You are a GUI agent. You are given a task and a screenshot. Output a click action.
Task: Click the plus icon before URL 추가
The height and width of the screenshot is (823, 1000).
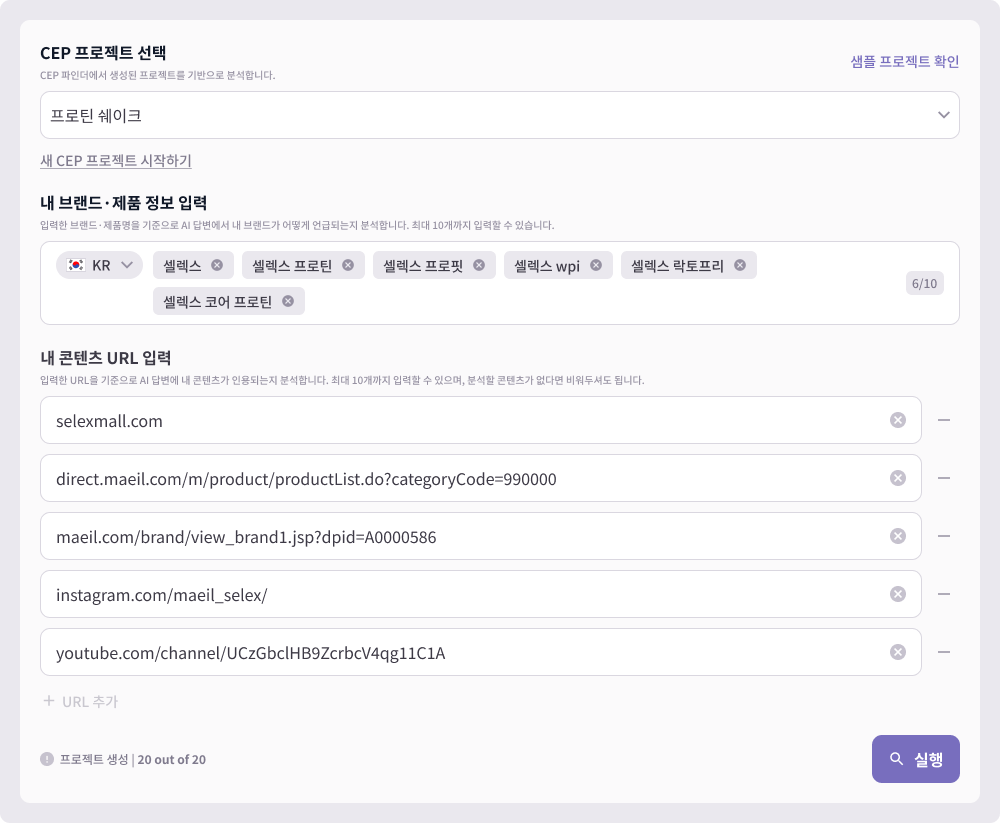pos(48,701)
